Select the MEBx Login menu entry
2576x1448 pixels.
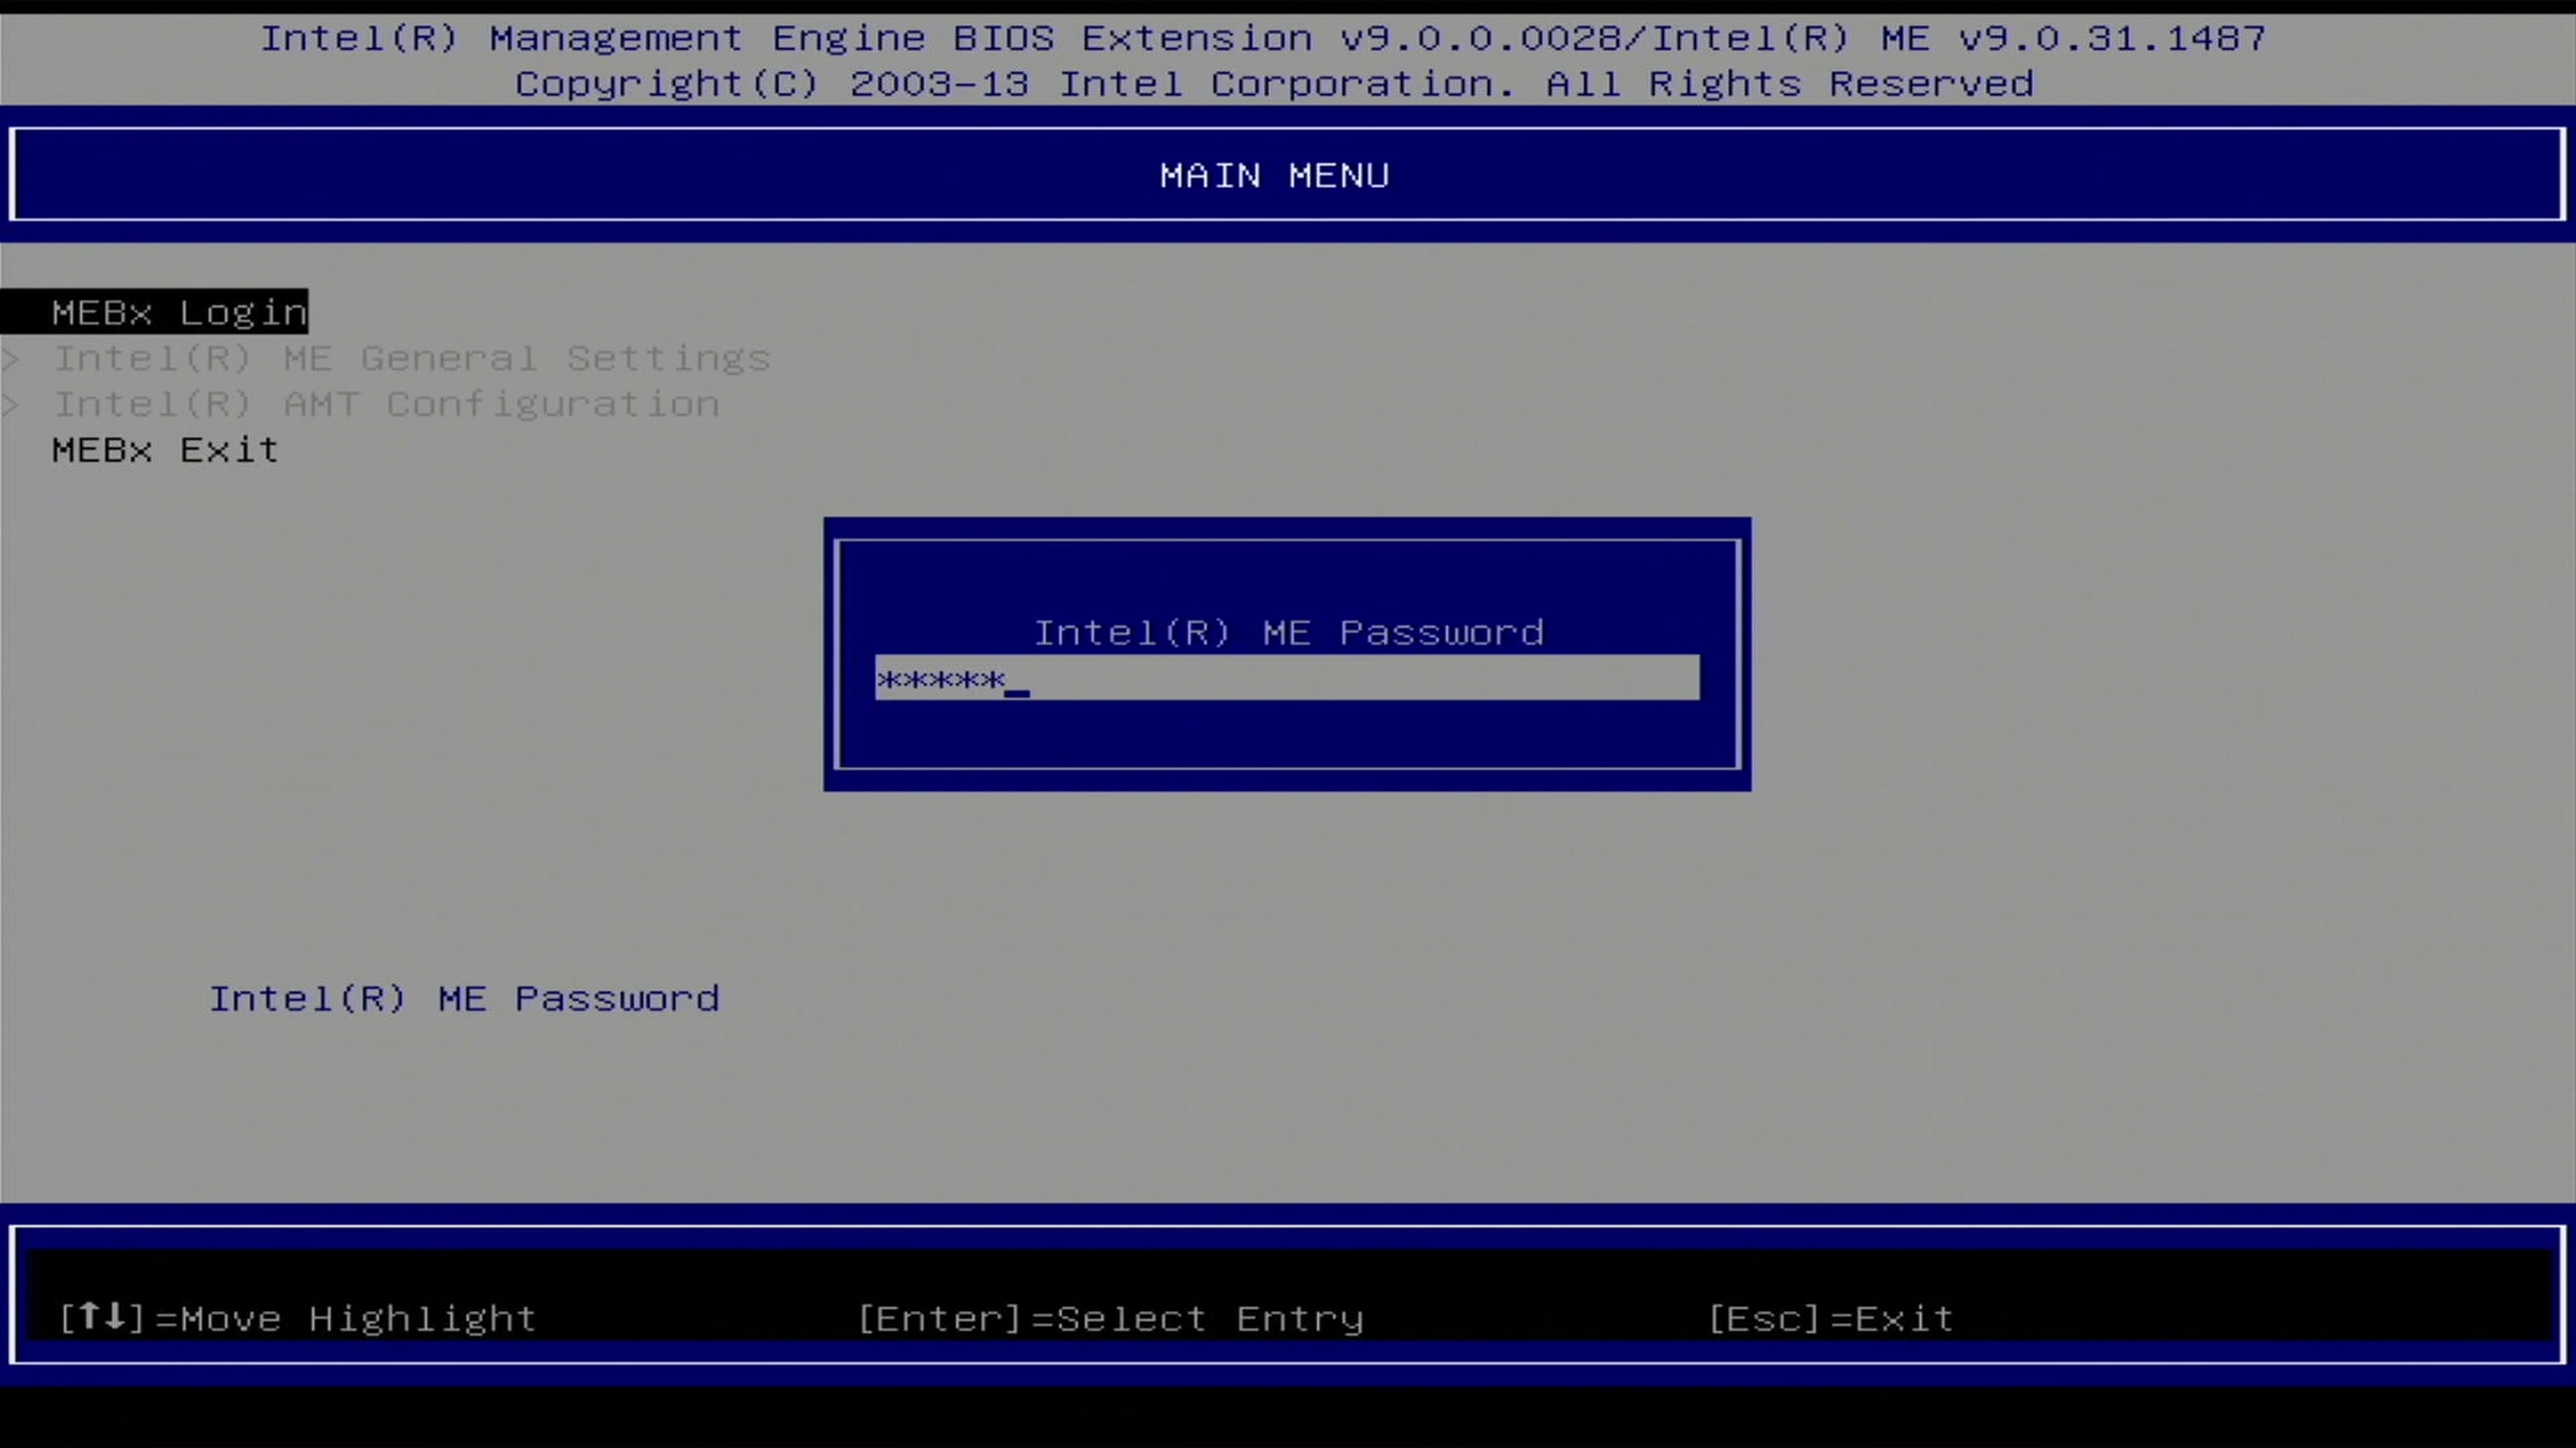155,312
